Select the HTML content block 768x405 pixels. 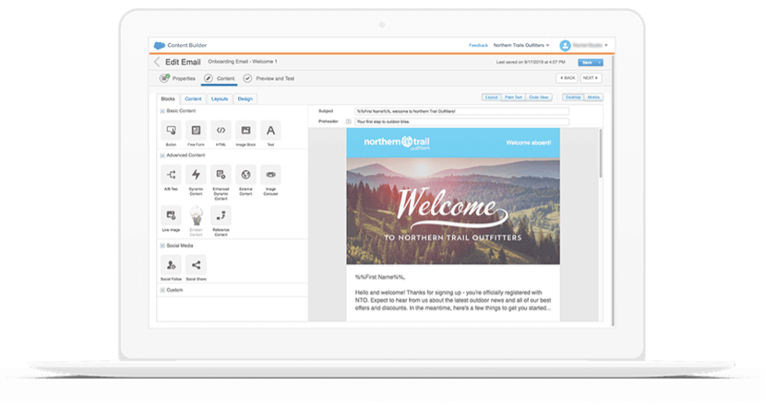point(221,131)
